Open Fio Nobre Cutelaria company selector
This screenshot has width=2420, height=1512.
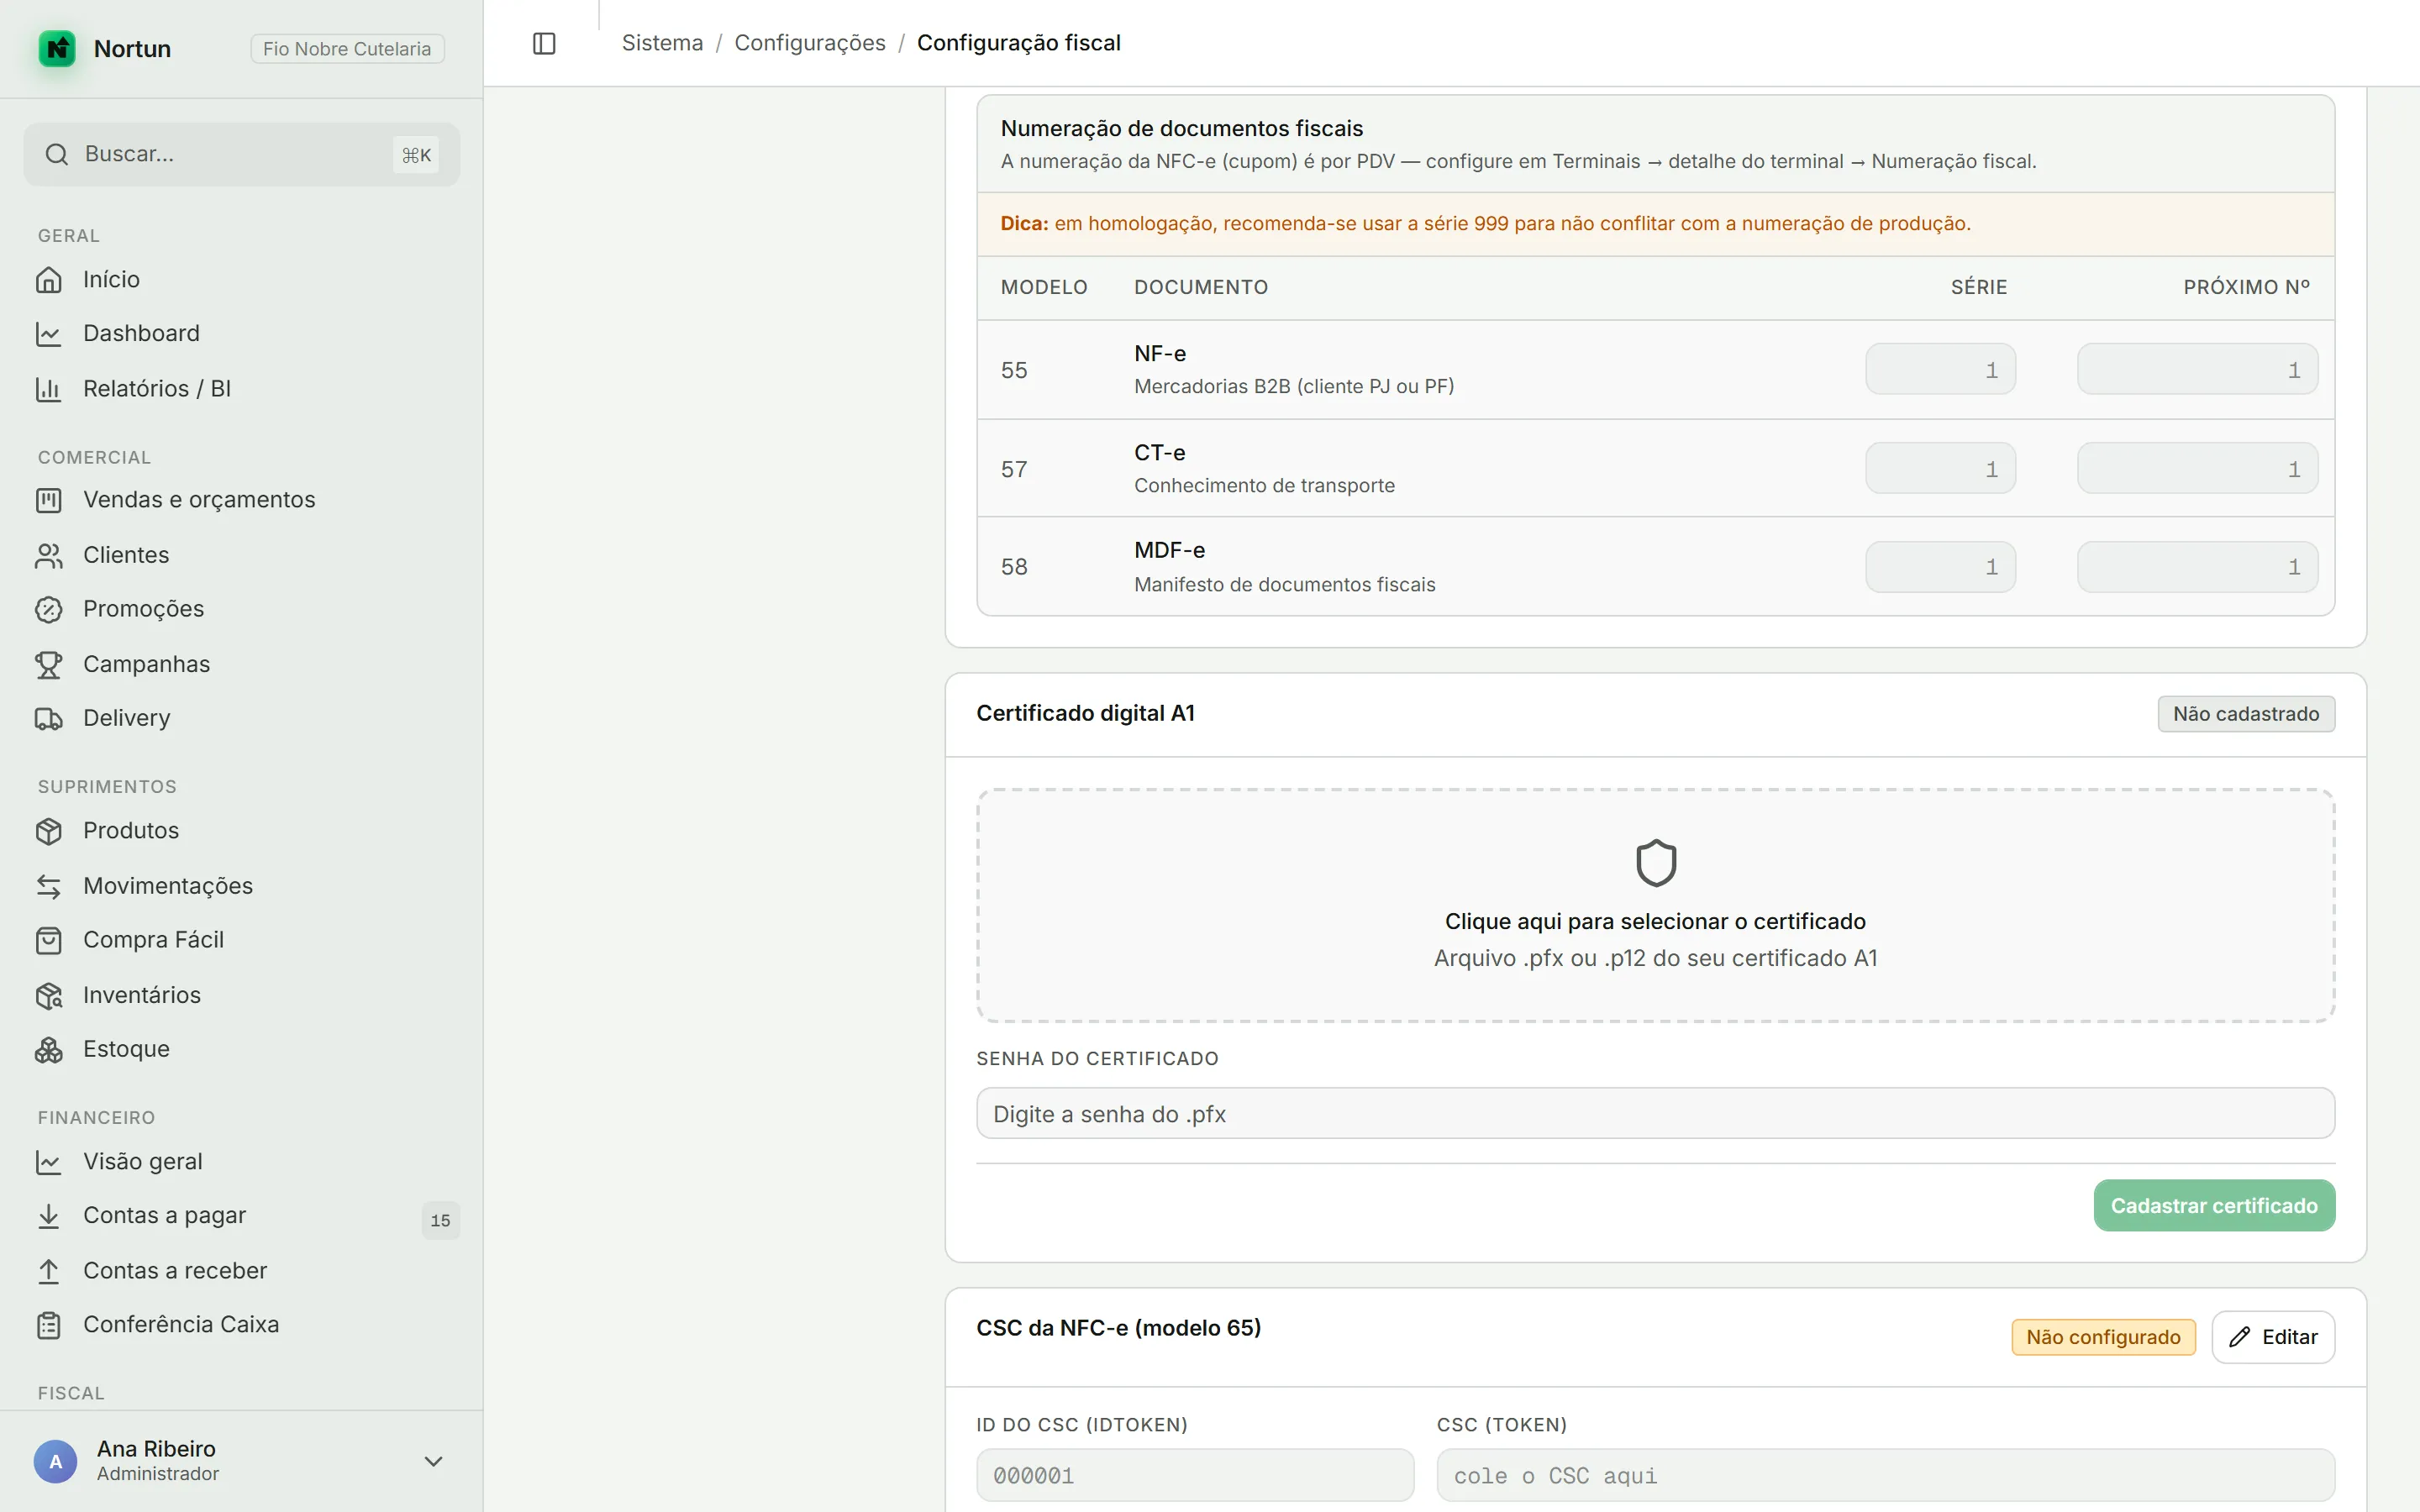coord(347,48)
